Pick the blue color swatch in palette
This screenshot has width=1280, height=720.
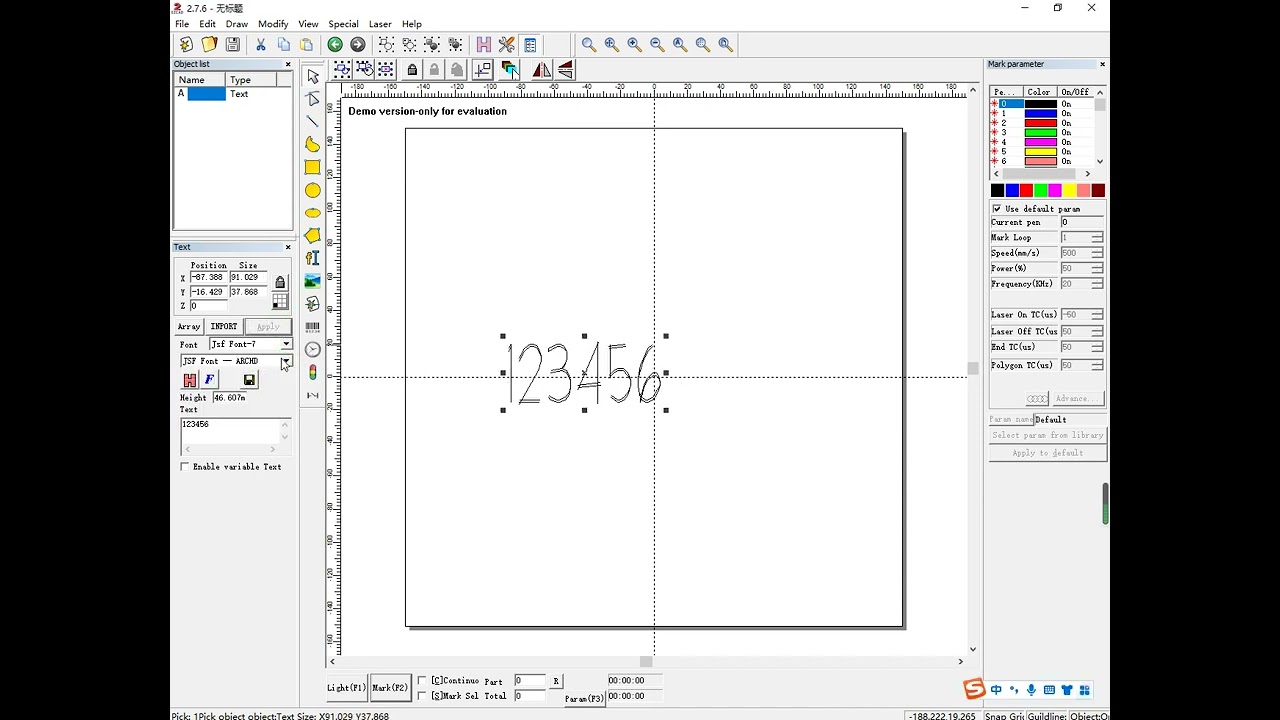click(x=1012, y=190)
